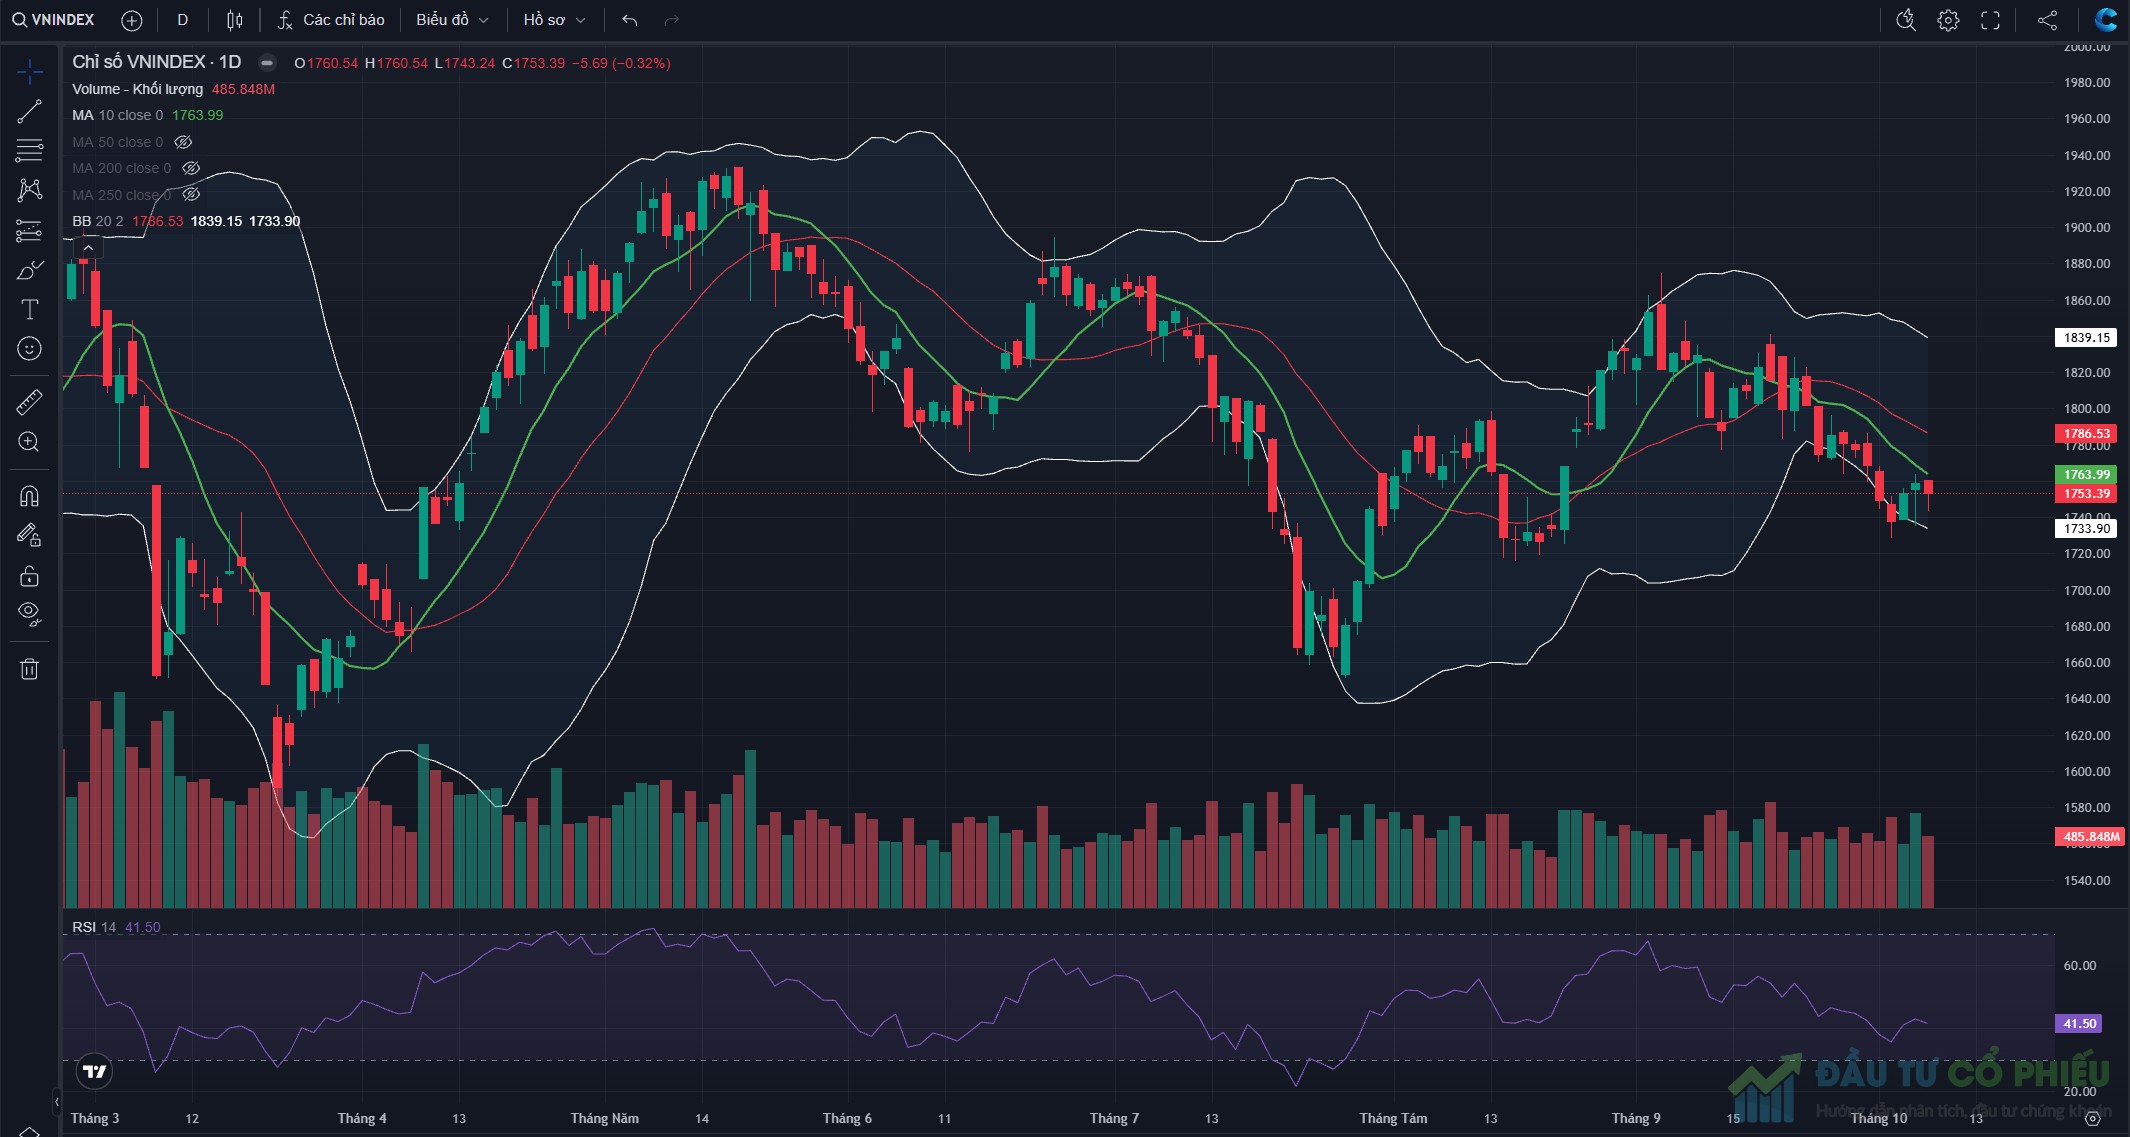The image size is (2130, 1137).
Task: Show the hidden MA 200 indicator
Action: [x=191, y=168]
